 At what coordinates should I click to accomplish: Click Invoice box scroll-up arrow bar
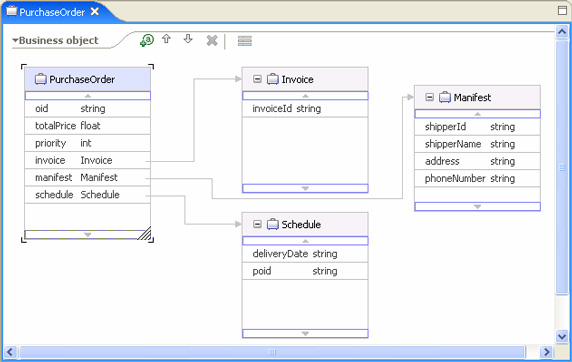[x=305, y=96]
